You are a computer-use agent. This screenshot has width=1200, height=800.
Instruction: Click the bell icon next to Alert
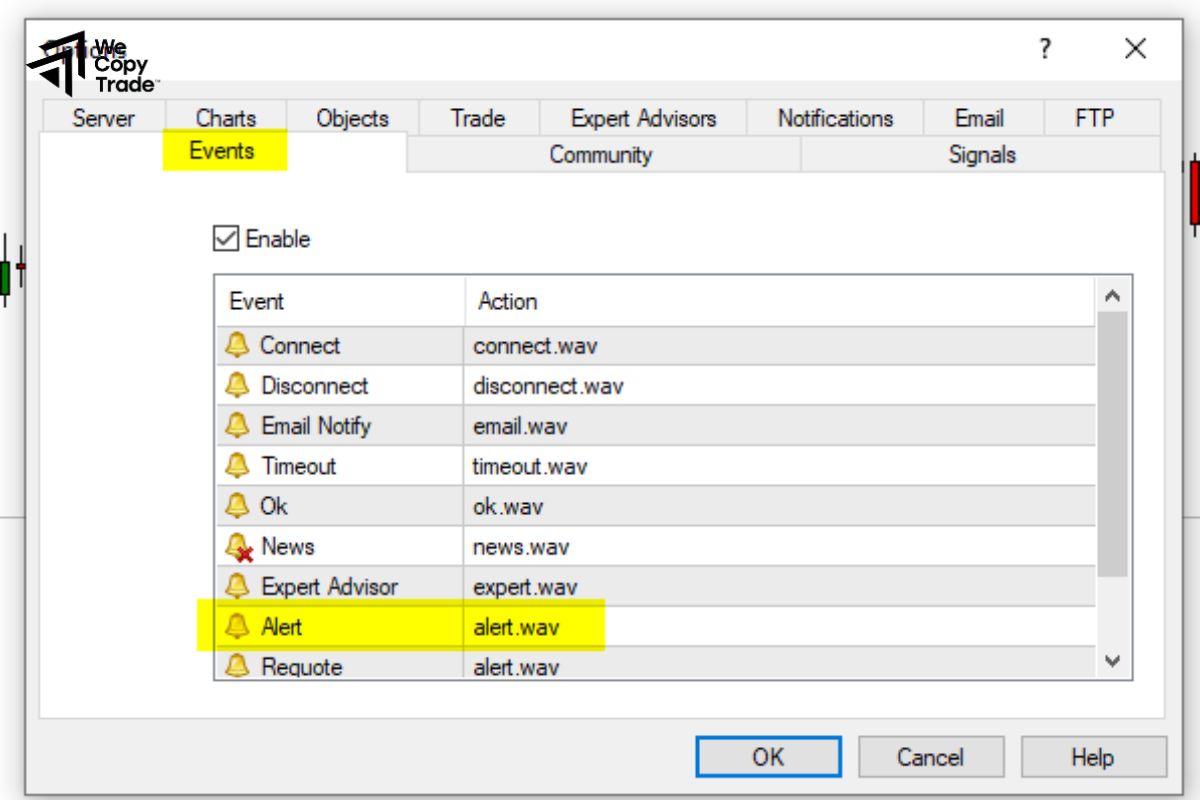point(239,626)
